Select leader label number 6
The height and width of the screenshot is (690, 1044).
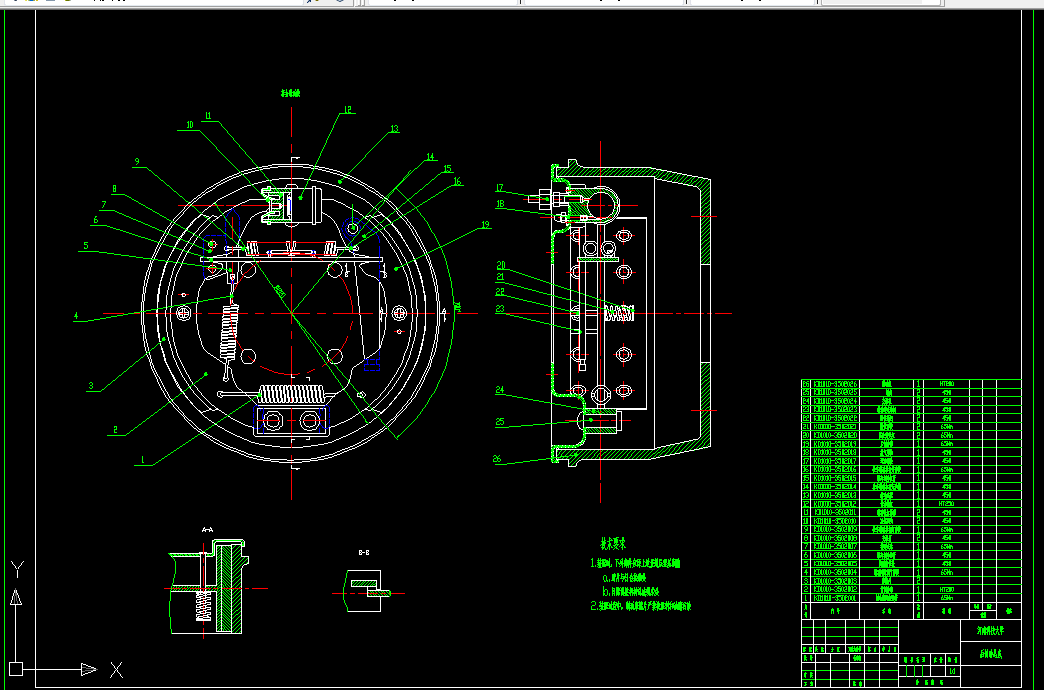click(x=96, y=220)
